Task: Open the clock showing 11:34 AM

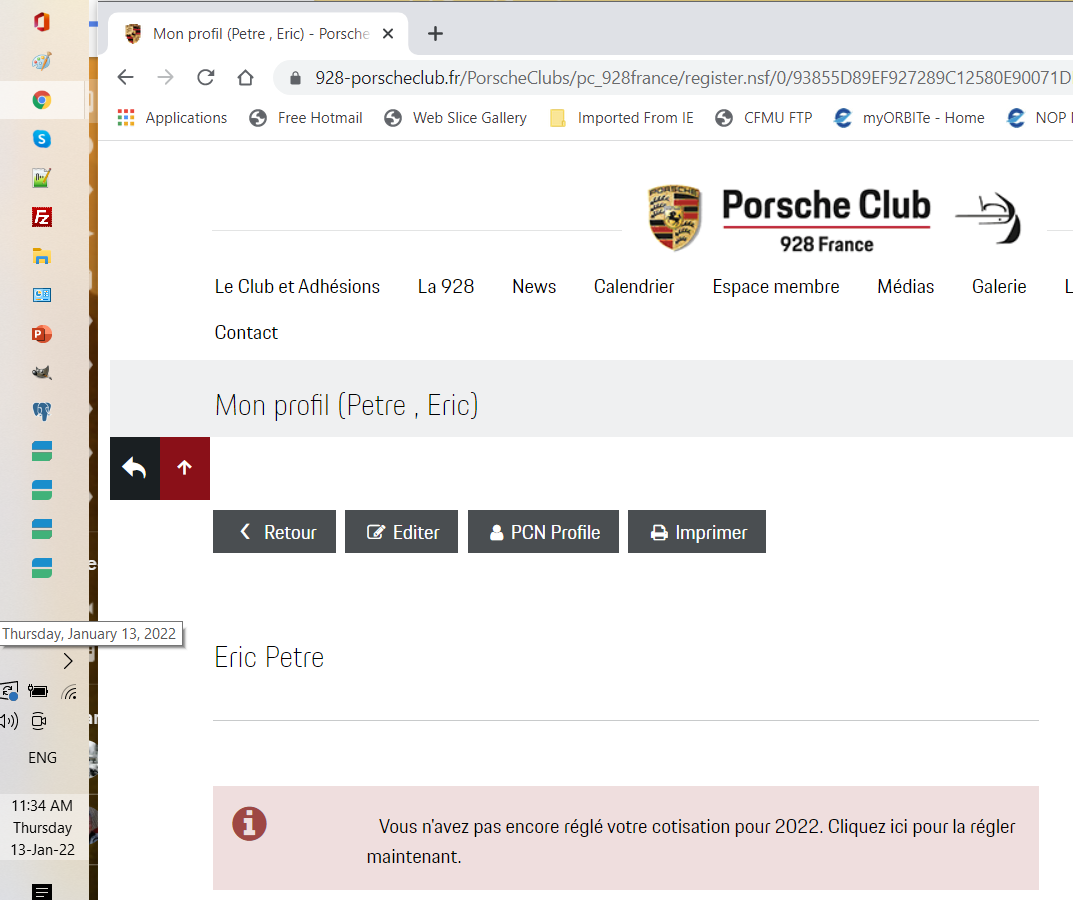Action: [42, 827]
